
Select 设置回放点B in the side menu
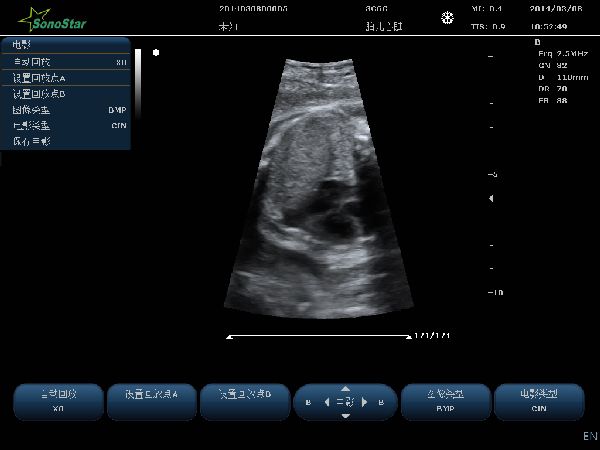pyautogui.click(x=66, y=93)
